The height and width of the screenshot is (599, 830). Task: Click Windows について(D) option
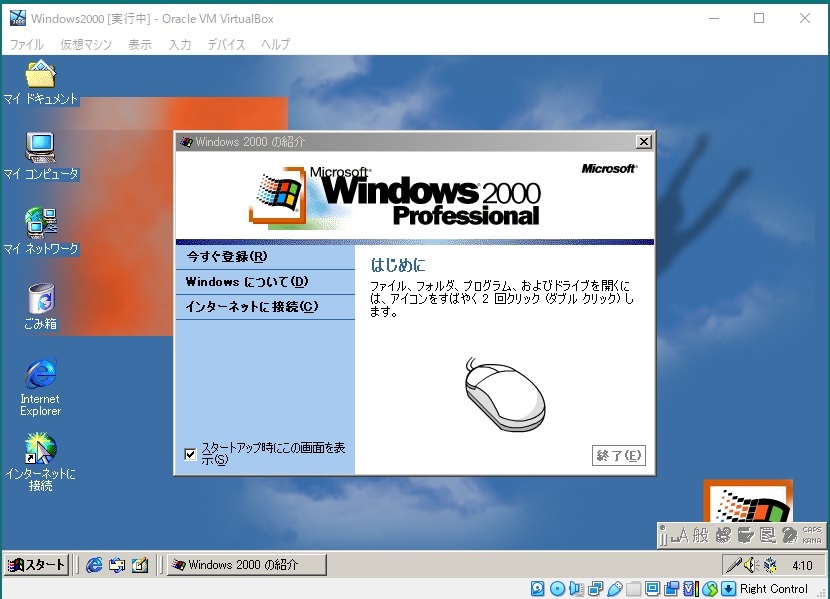pos(265,282)
